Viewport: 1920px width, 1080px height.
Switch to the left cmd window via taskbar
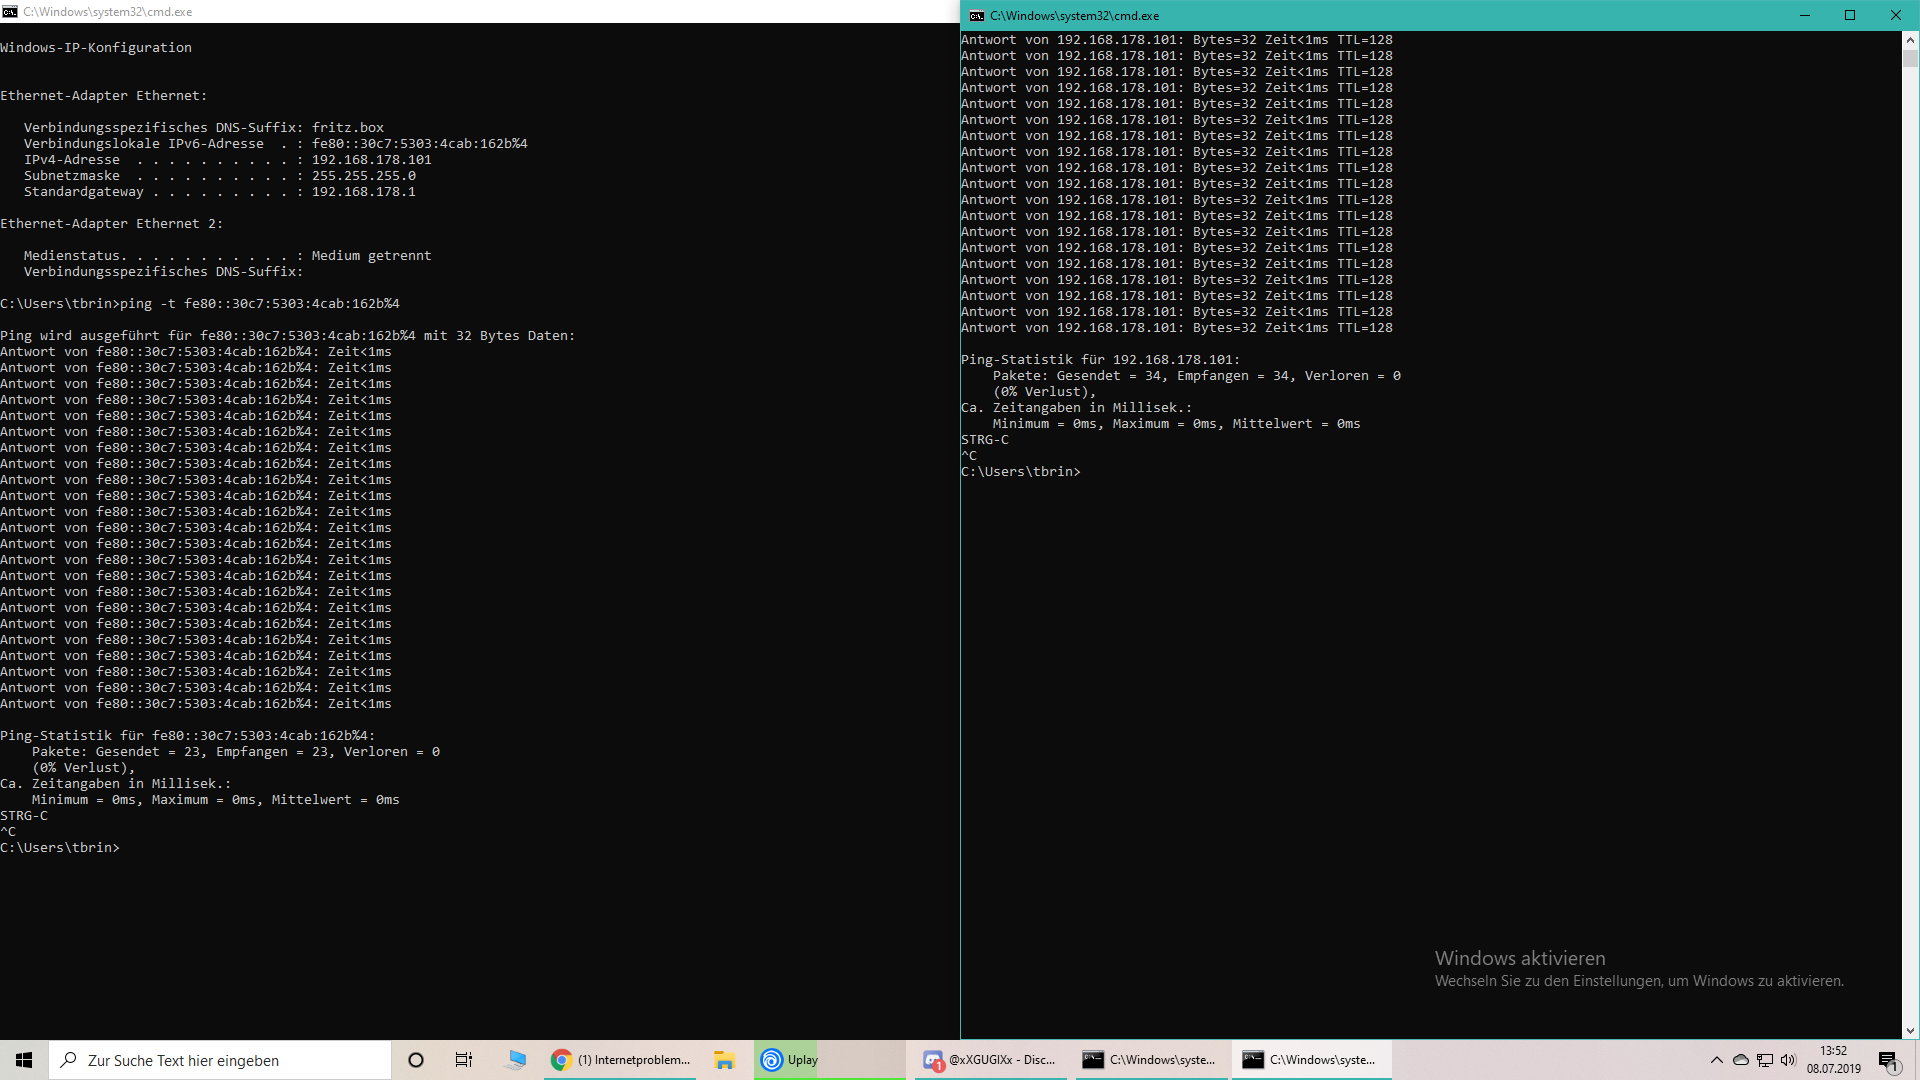pyautogui.click(x=1150, y=1059)
